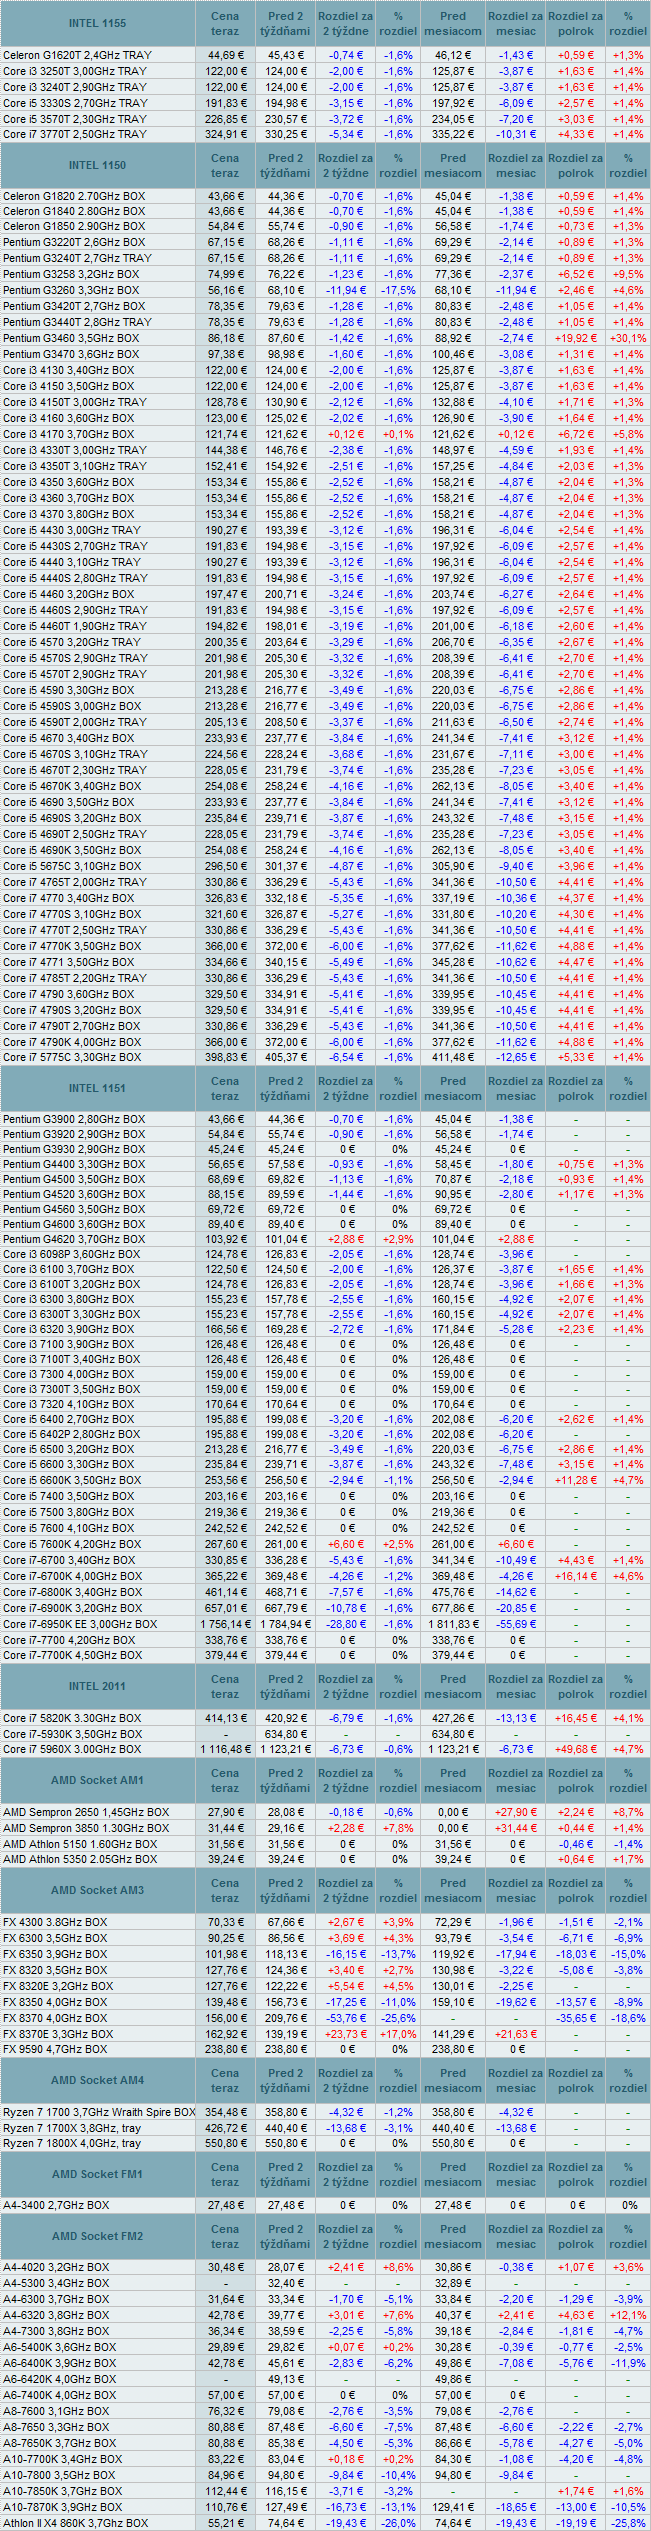The height and width of the screenshot is (2531, 651).
Task: Select the AMD Socket FM1 header
Action: tap(98, 2174)
